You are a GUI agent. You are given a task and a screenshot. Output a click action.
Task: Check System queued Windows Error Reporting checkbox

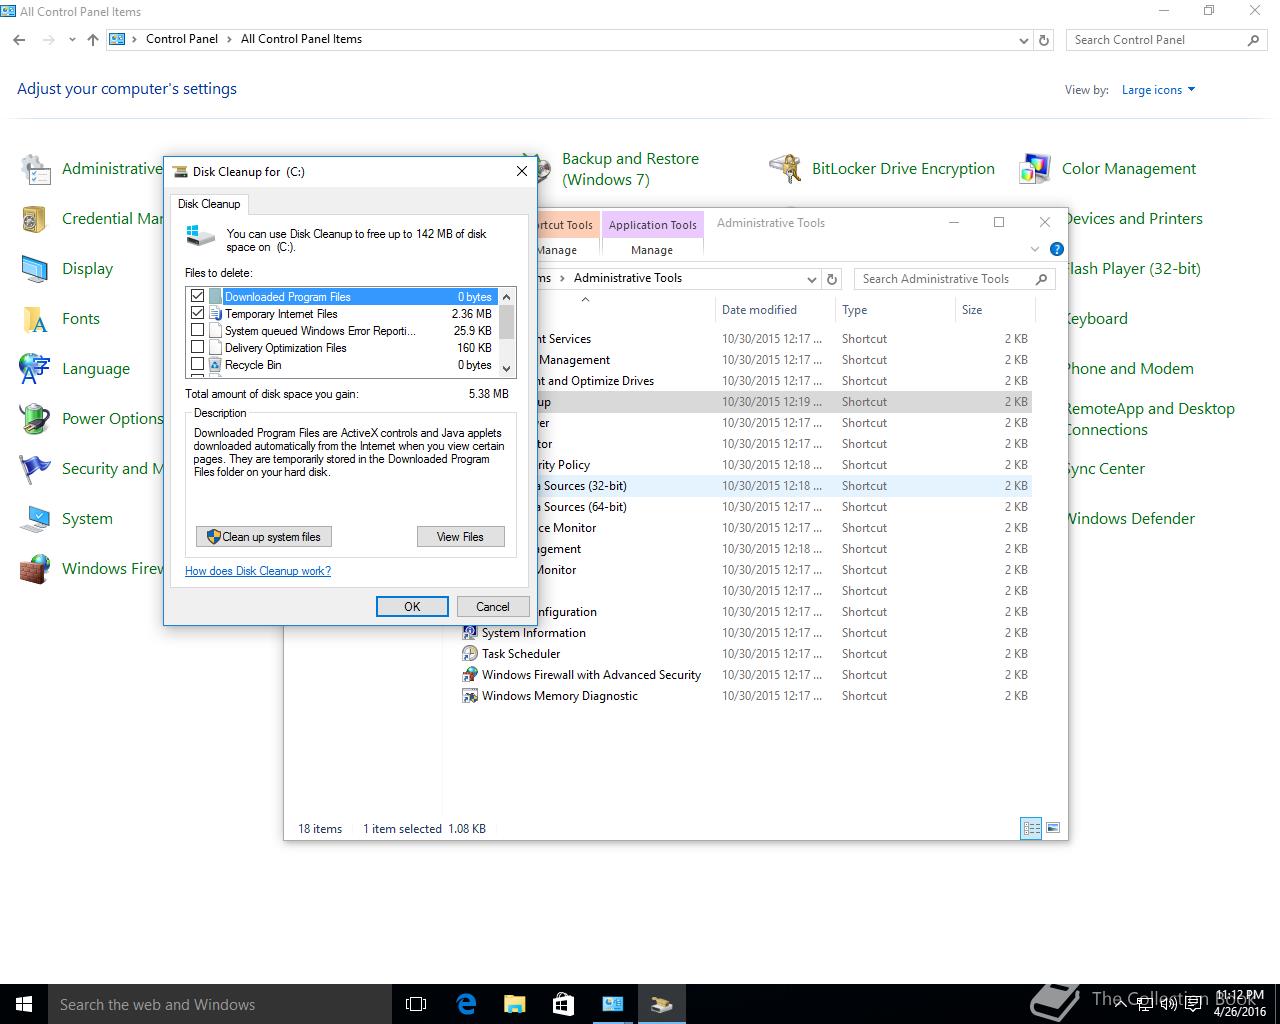tap(197, 330)
